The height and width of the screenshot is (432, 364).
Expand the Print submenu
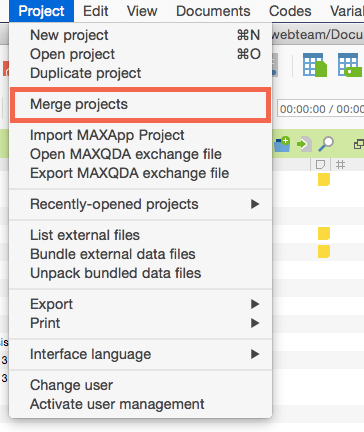pyautogui.click(x=140, y=323)
